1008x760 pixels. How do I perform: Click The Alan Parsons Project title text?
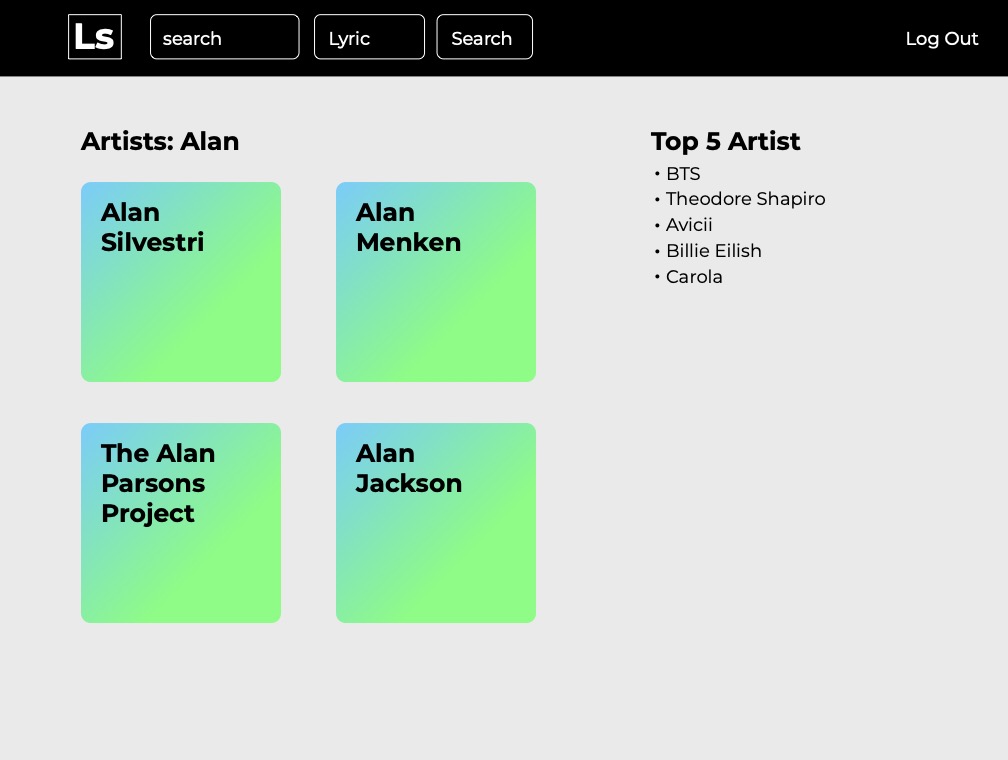[158, 484]
